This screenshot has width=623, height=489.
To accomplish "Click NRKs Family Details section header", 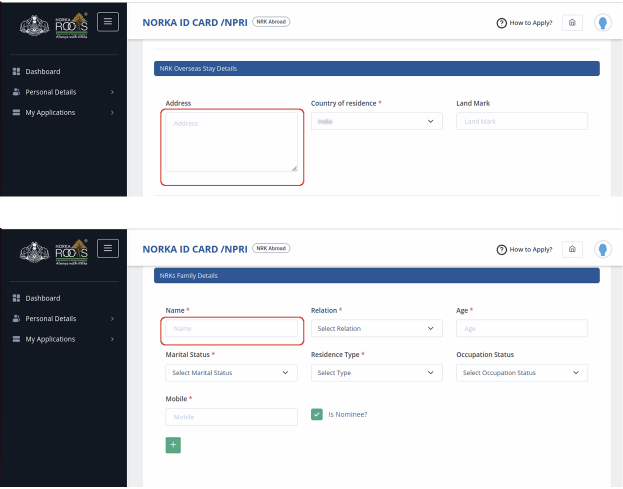I will pos(377,276).
